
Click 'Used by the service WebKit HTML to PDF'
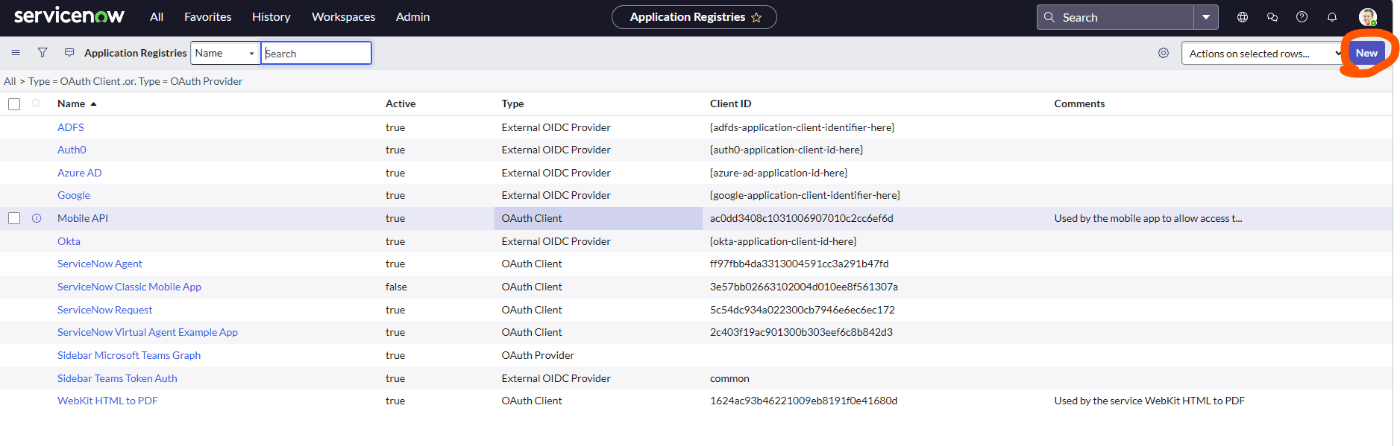(1149, 401)
